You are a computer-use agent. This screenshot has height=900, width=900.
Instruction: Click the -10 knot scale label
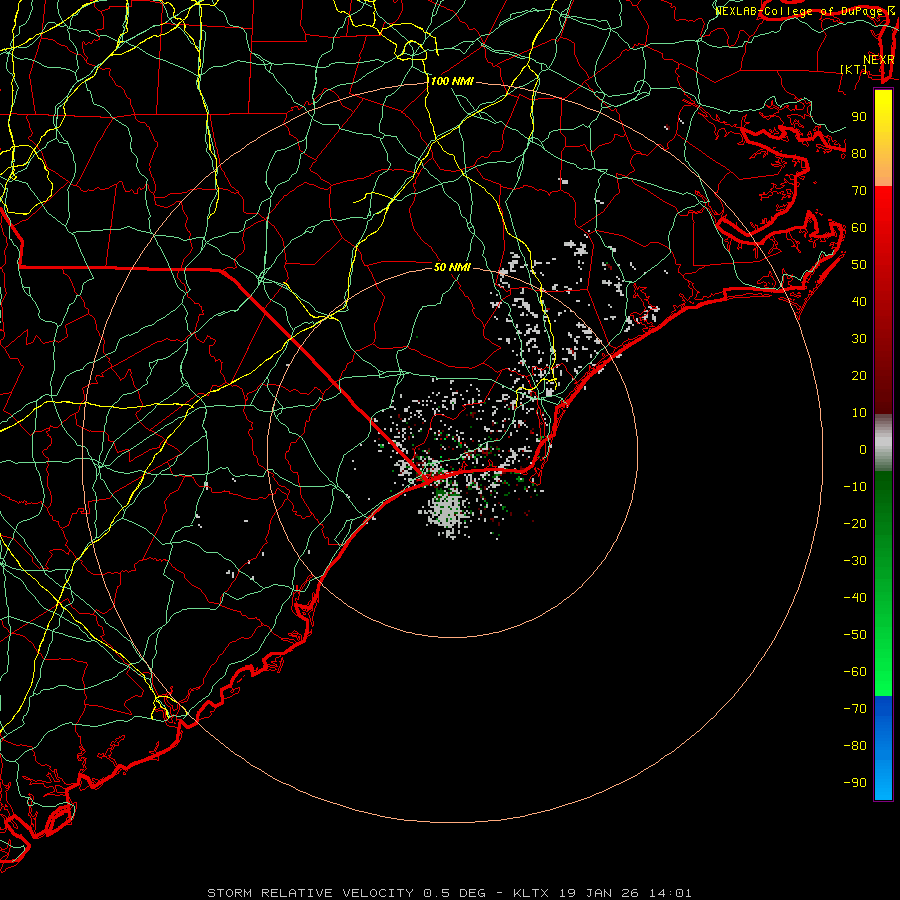[x=855, y=487]
